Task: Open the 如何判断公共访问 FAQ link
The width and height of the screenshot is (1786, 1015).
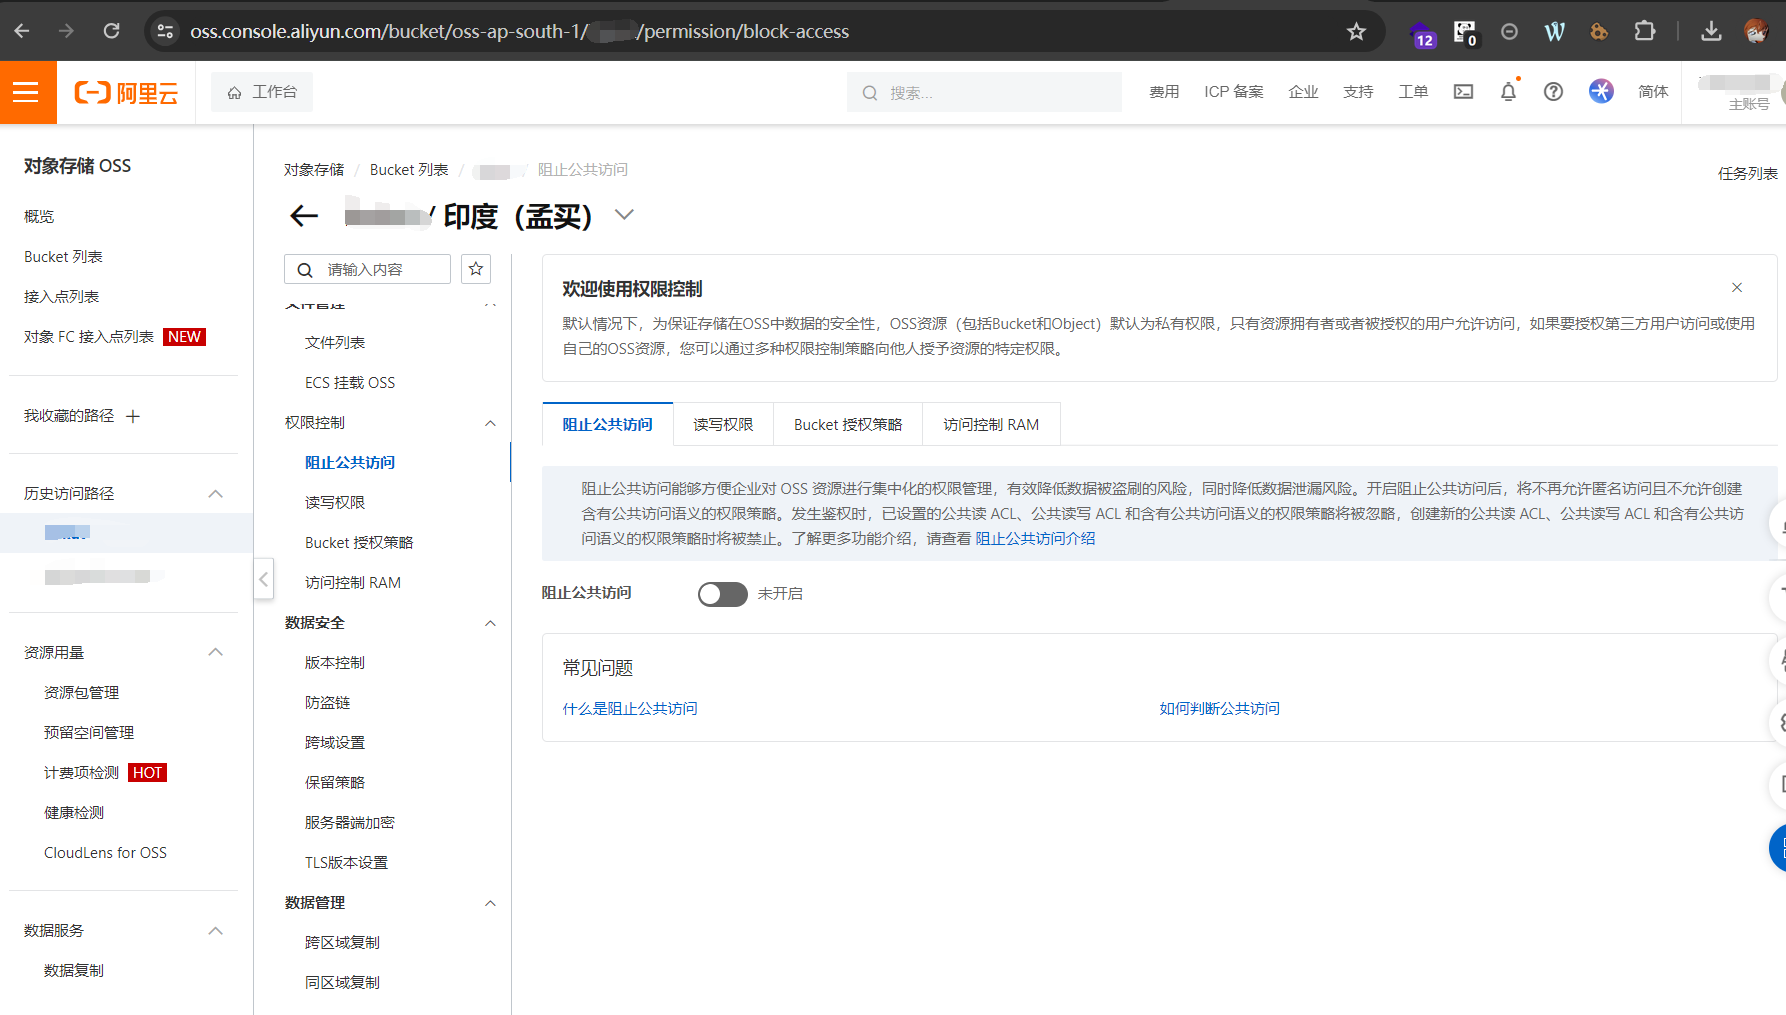Action: pos(1219,708)
